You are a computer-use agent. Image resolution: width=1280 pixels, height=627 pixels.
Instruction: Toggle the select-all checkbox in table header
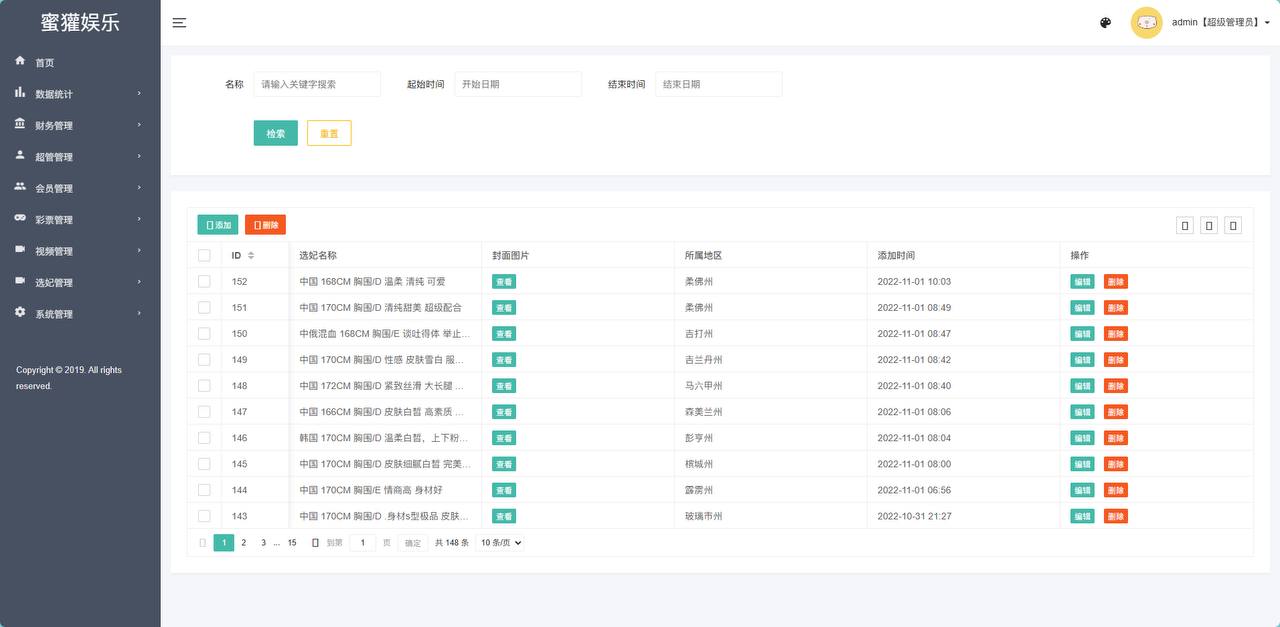(x=204, y=255)
